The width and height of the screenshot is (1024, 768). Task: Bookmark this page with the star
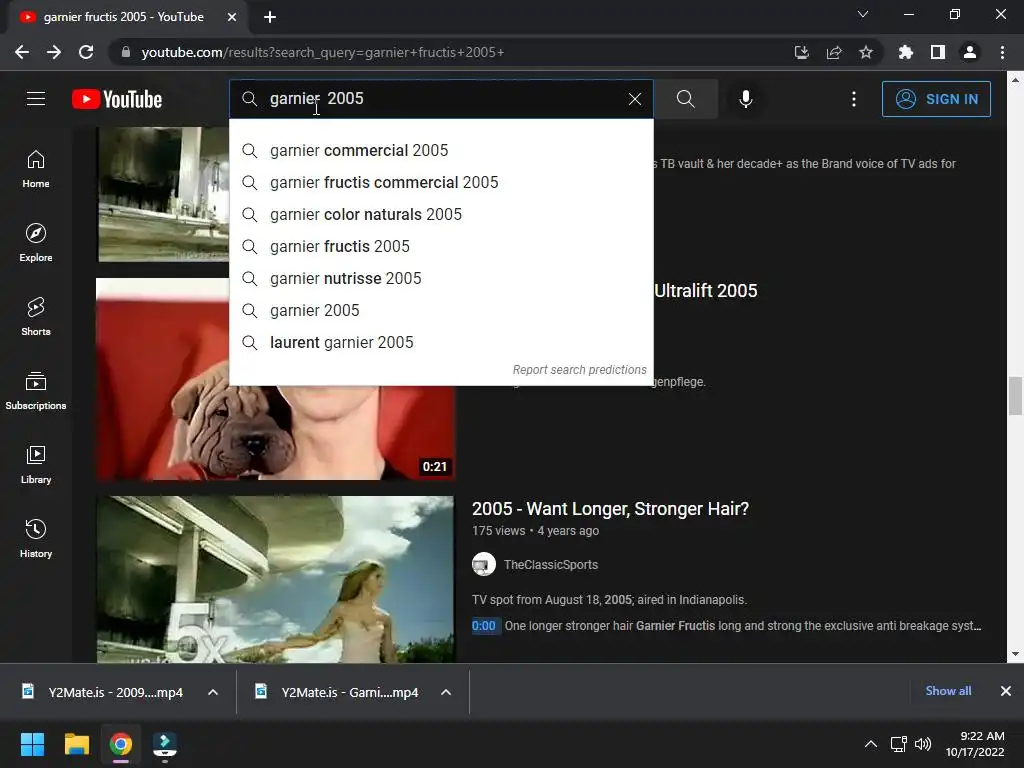(x=866, y=52)
